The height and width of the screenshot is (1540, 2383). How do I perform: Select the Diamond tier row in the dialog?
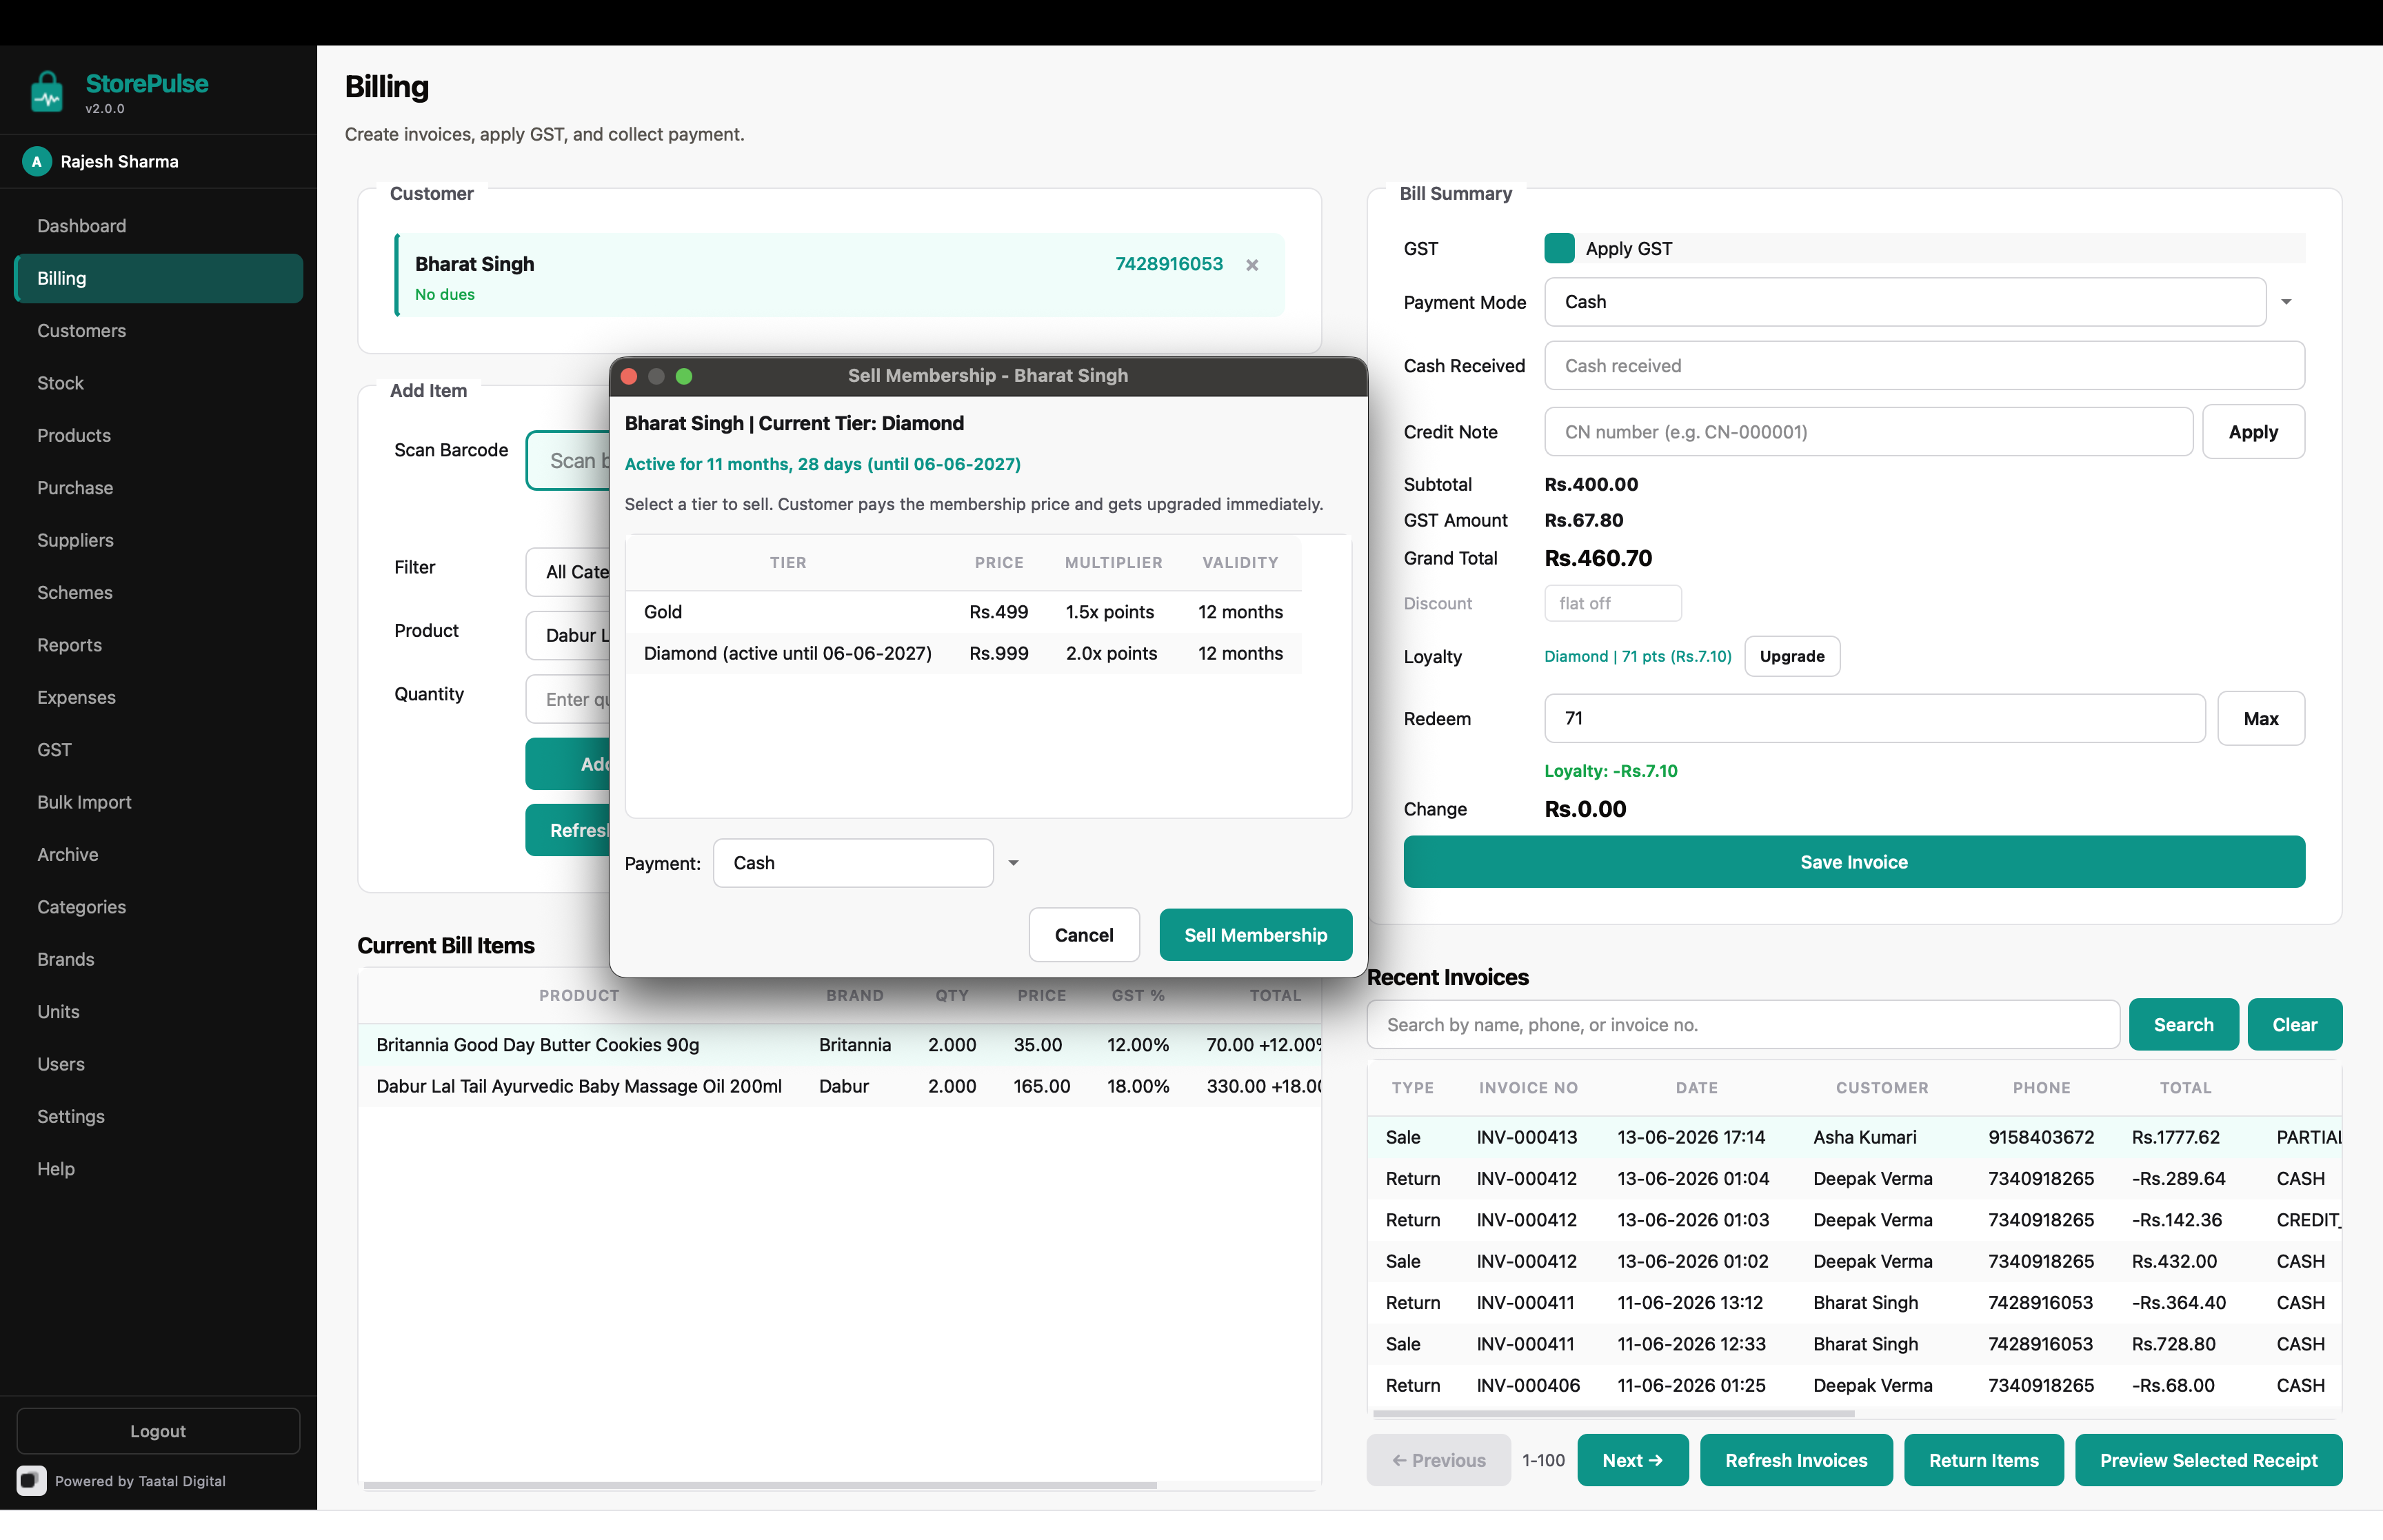pyautogui.click(x=964, y=654)
